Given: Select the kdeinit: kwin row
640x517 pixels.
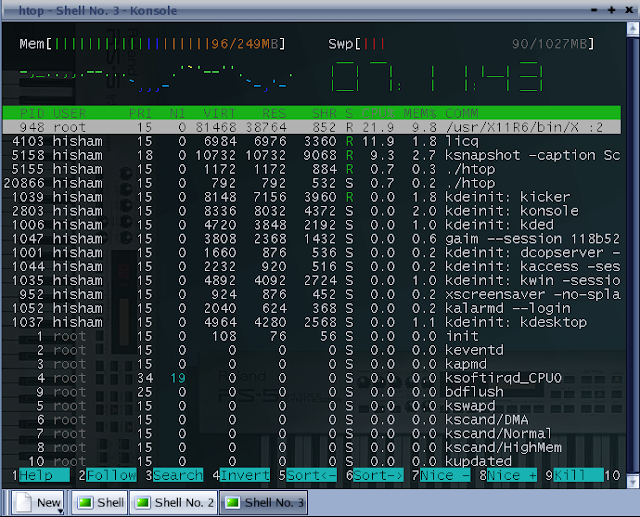Looking at the screenshot, I should 312,280.
